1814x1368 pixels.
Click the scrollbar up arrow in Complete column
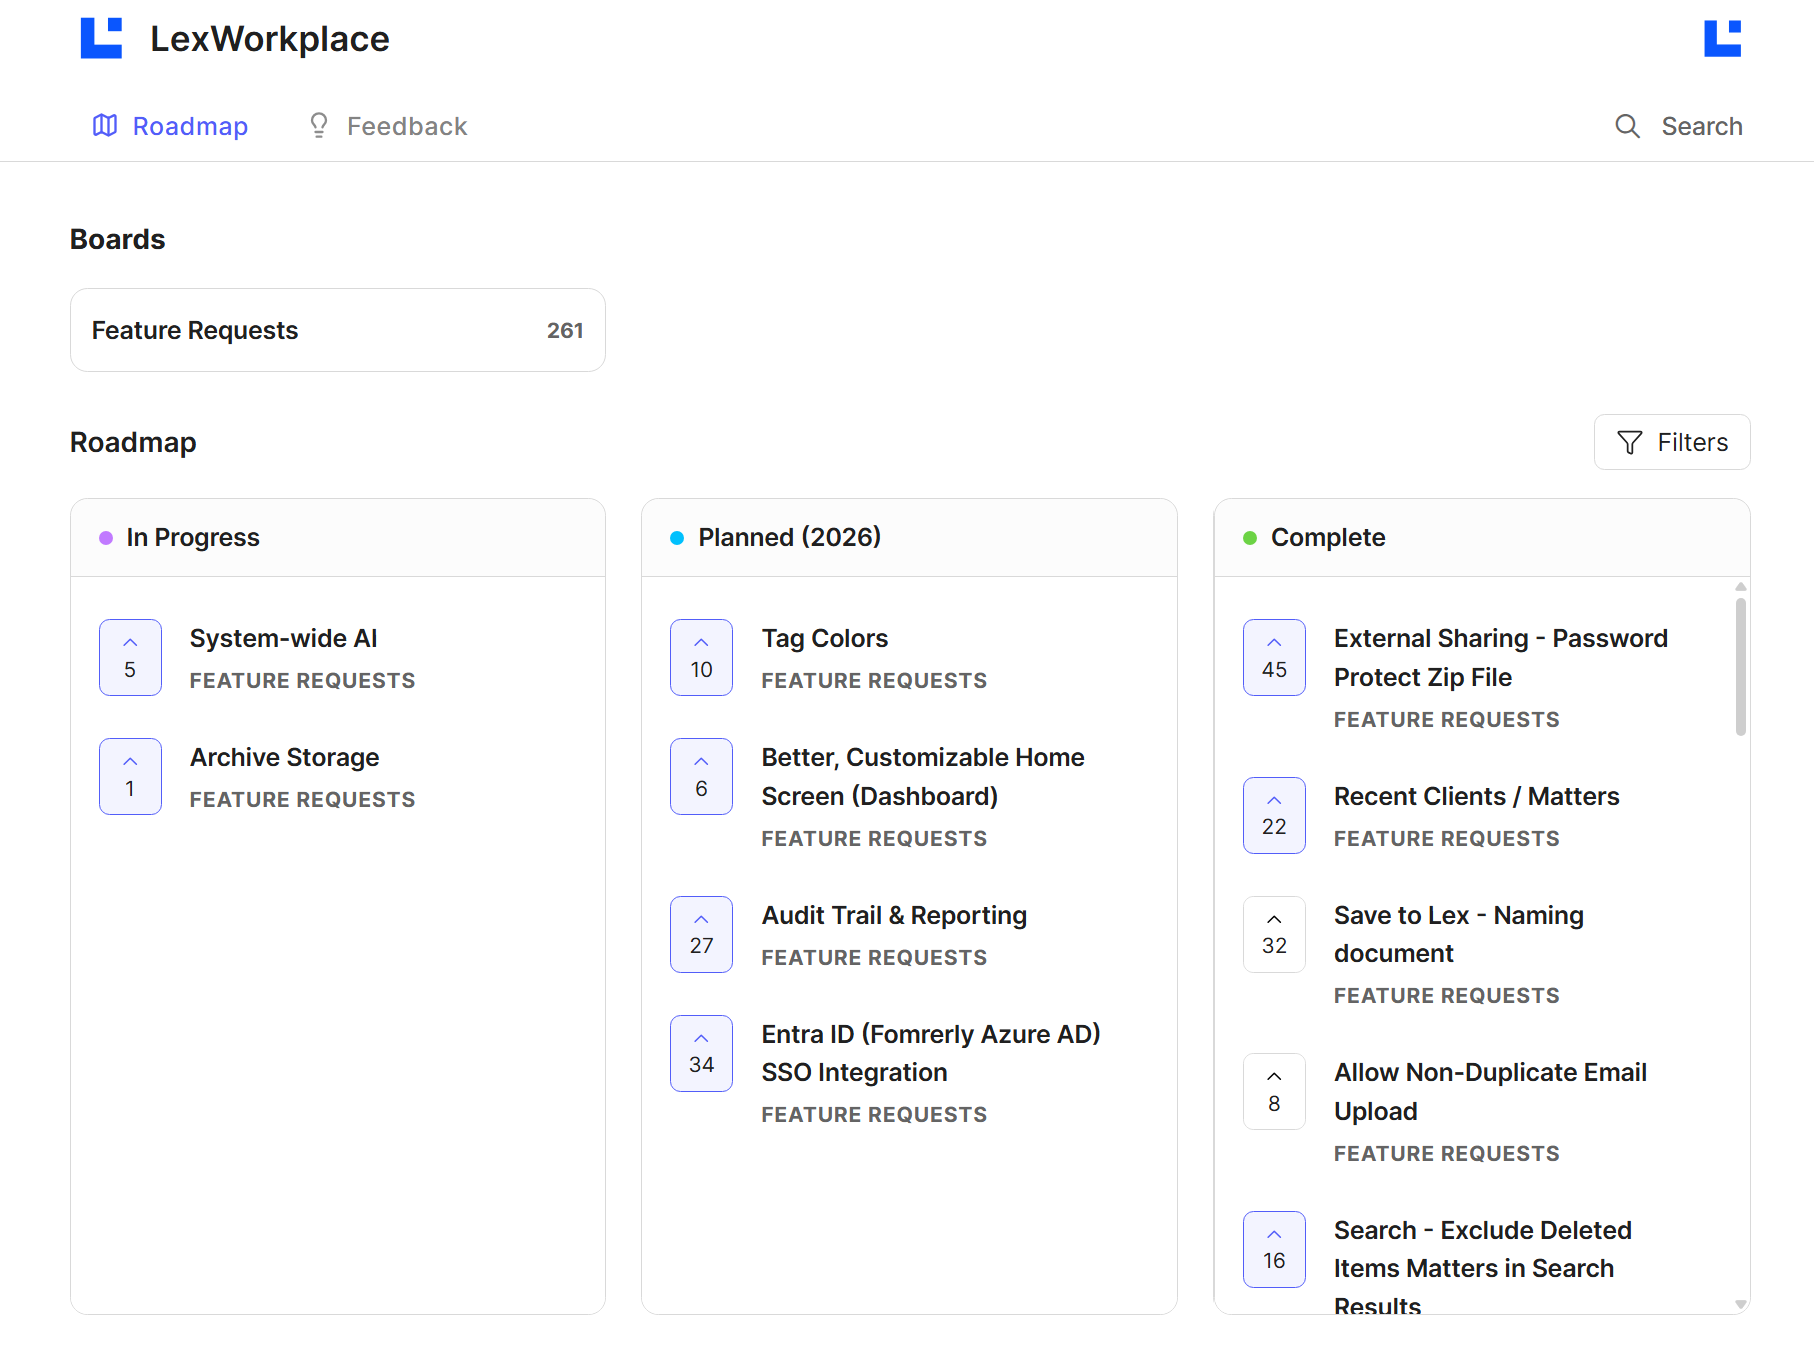pyautogui.click(x=1741, y=587)
